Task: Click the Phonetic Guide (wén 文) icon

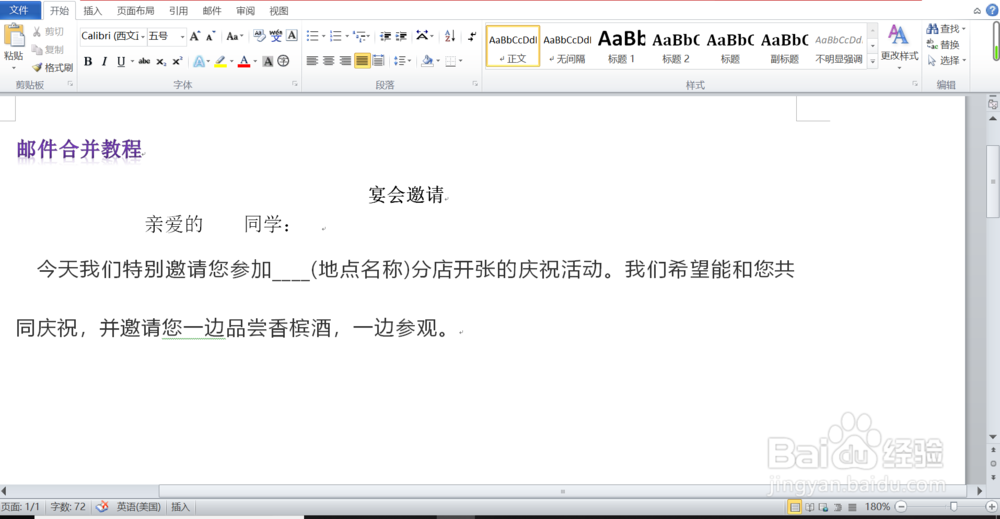Action: [x=276, y=36]
